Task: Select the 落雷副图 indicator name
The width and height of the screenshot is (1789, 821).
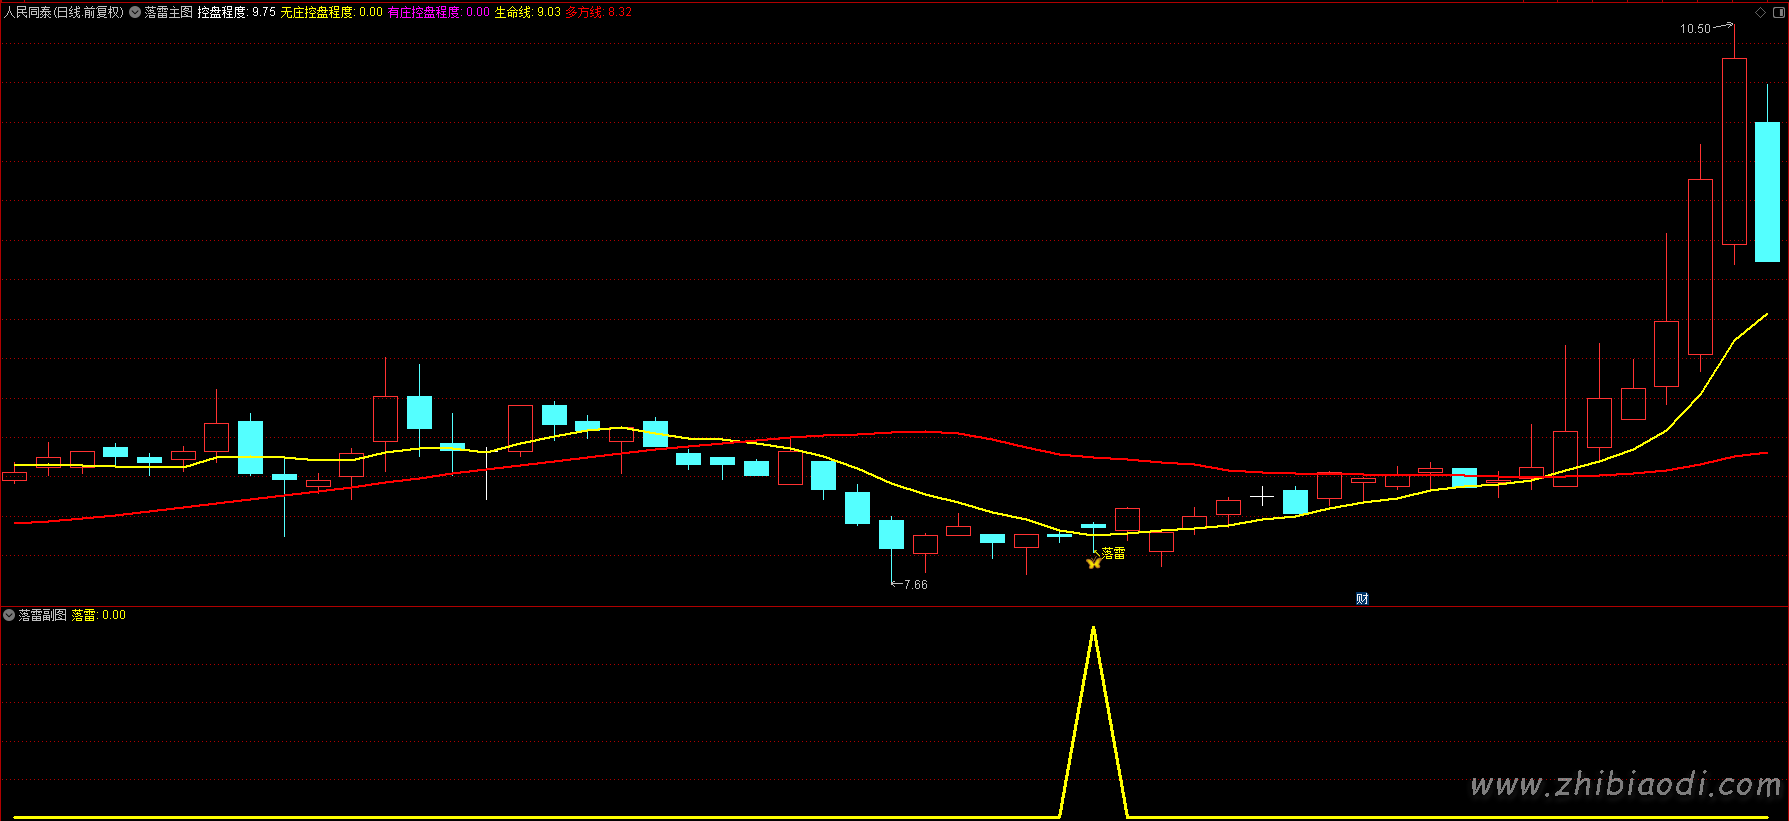Action: point(42,615)
